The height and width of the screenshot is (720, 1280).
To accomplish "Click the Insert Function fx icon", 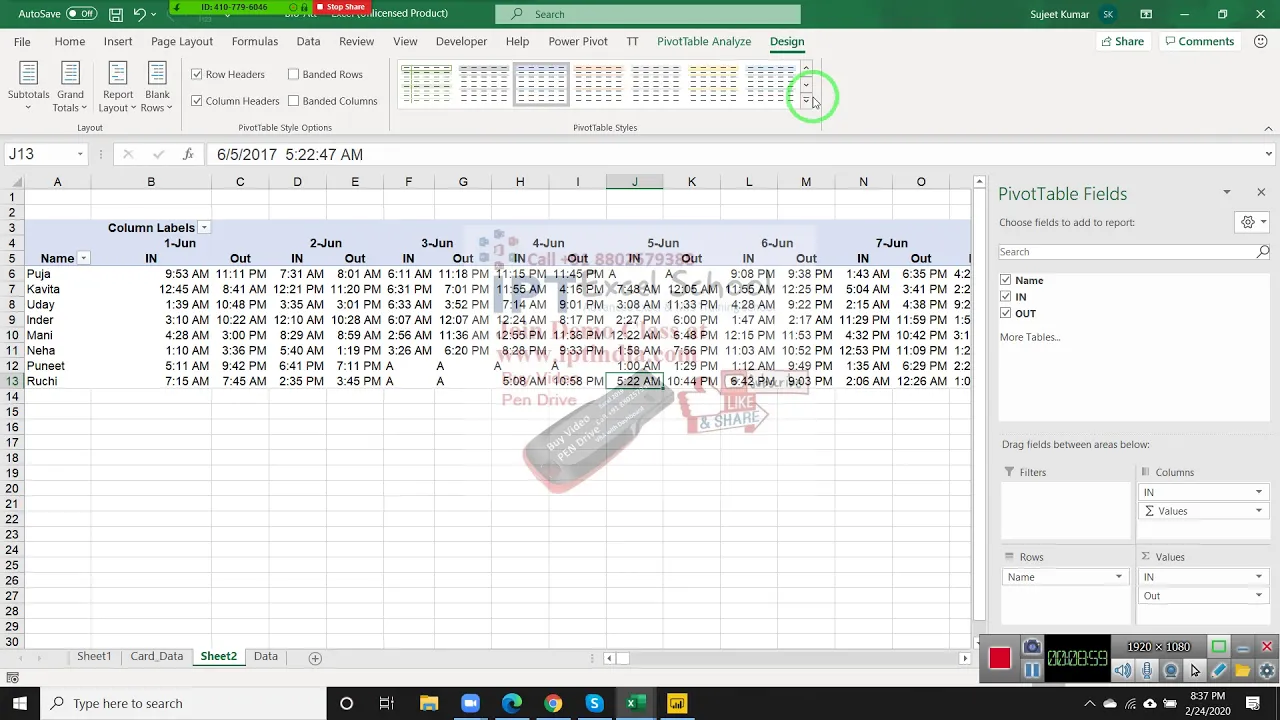I will tap(188, 154).
